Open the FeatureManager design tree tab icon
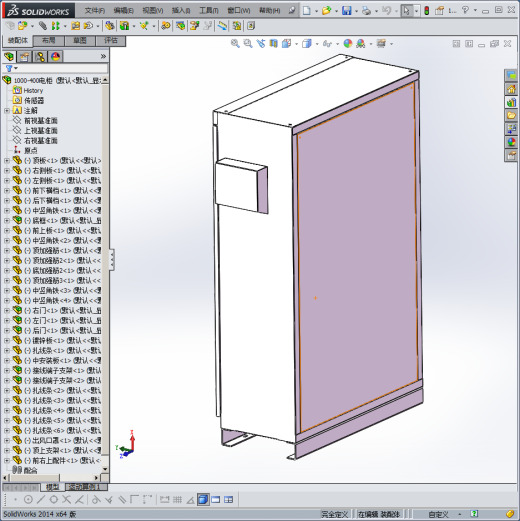This screenshot has height=521, width=520. pyautogui.click(x=9, y=57)
